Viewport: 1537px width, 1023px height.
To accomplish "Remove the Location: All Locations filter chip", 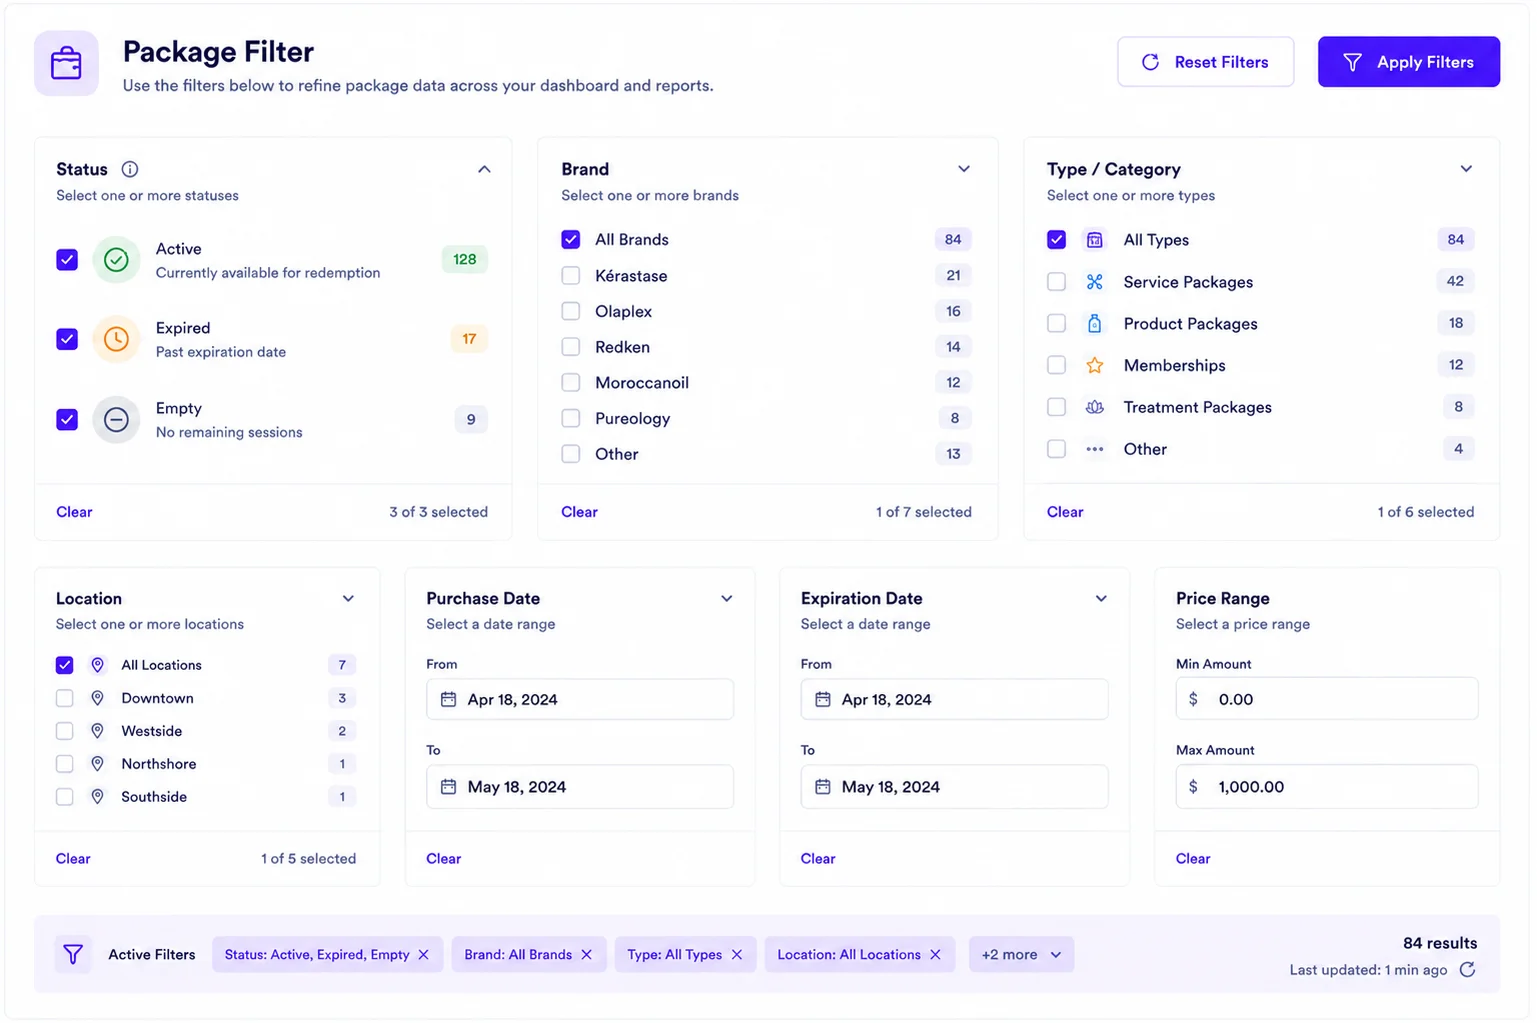I will coord(936,955).
